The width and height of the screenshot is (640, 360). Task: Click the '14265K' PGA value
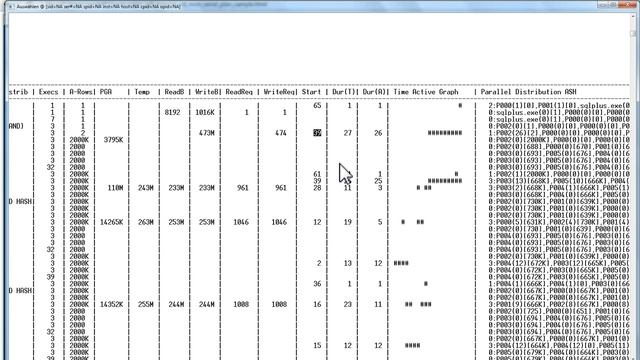(111, 222)
